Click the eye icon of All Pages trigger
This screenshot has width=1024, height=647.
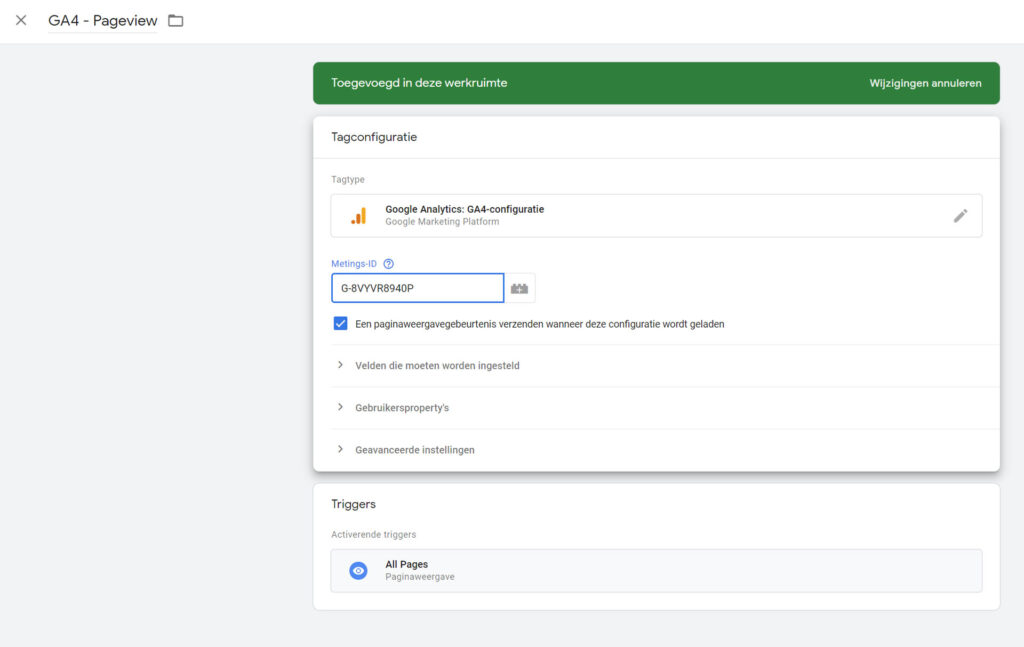[358, 571]
